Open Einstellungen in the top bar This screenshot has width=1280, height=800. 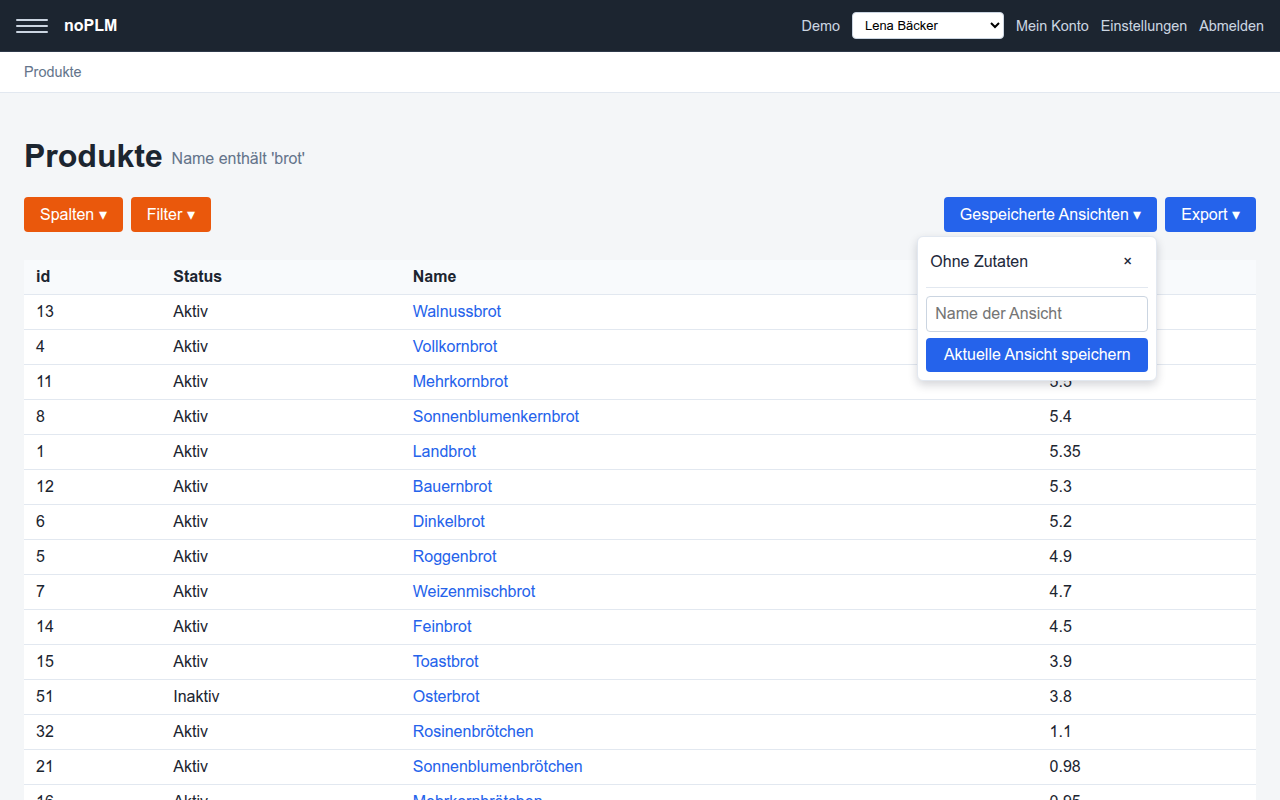click(x=1144, y=26)
